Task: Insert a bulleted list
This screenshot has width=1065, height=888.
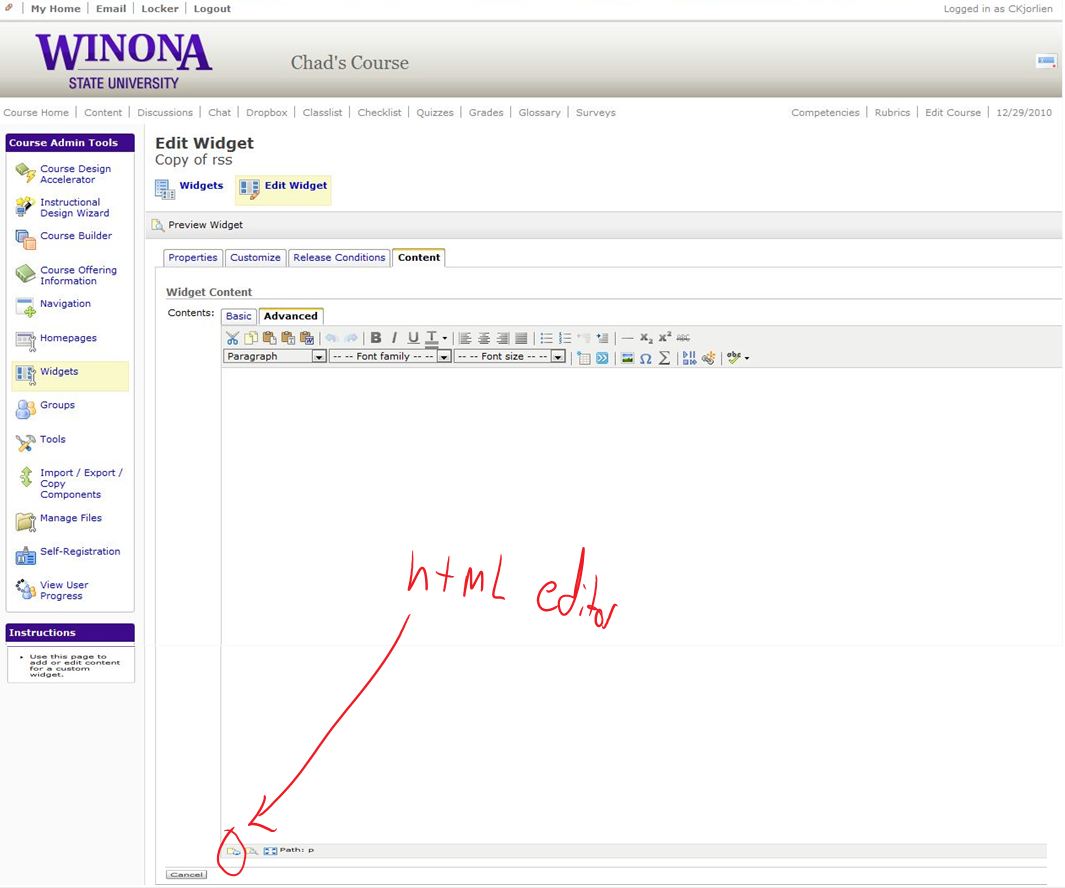Action: [x=546, y=338]
